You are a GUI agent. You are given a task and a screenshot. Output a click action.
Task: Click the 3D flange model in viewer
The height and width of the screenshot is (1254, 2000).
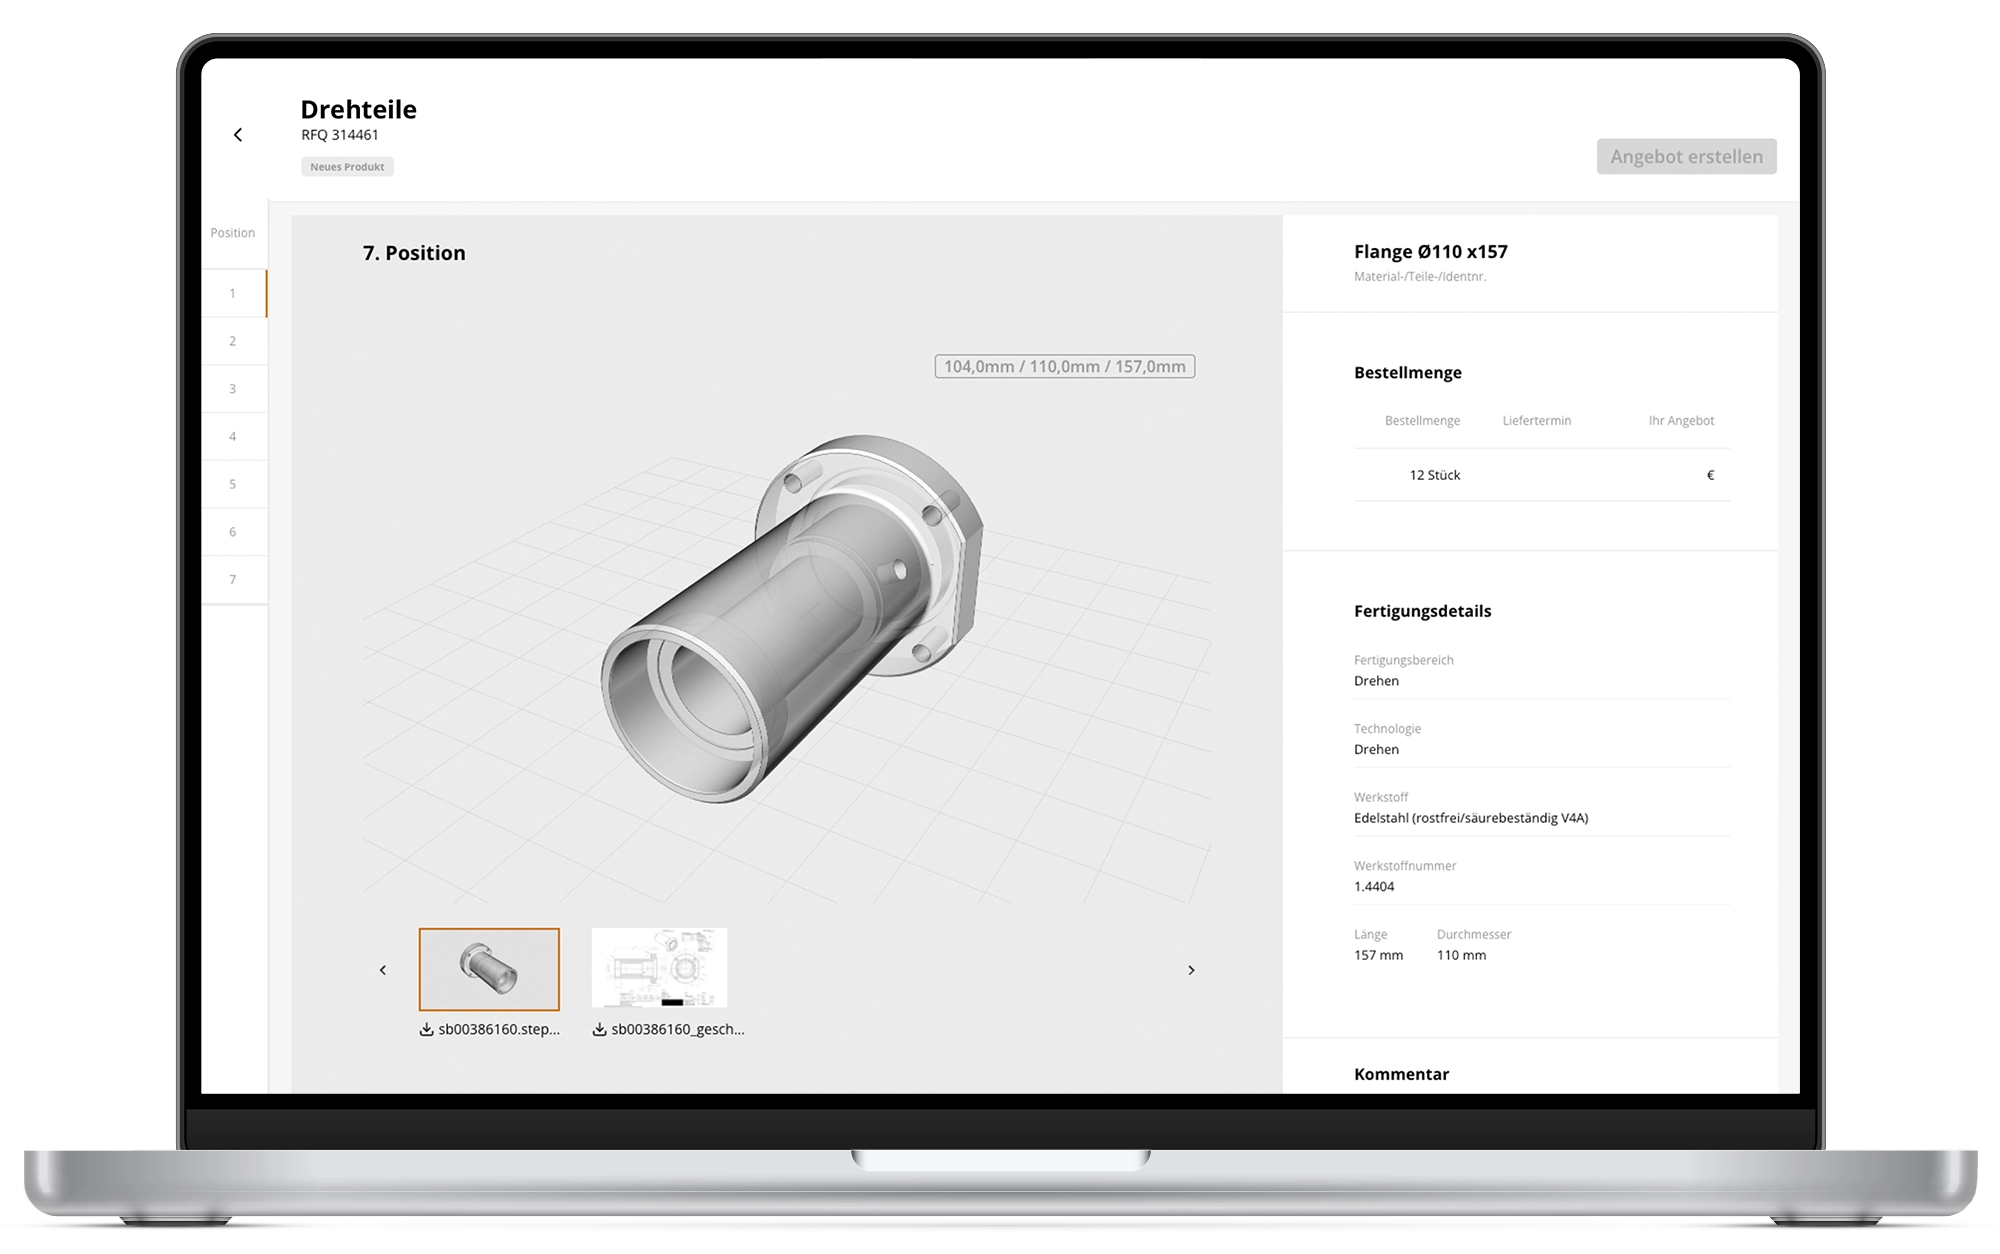click(790, 620)
